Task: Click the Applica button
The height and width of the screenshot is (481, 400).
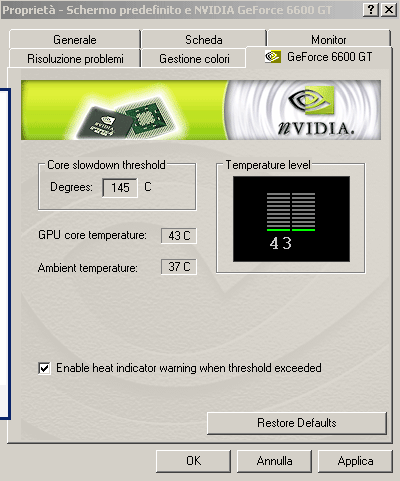Action: (355, 461)
